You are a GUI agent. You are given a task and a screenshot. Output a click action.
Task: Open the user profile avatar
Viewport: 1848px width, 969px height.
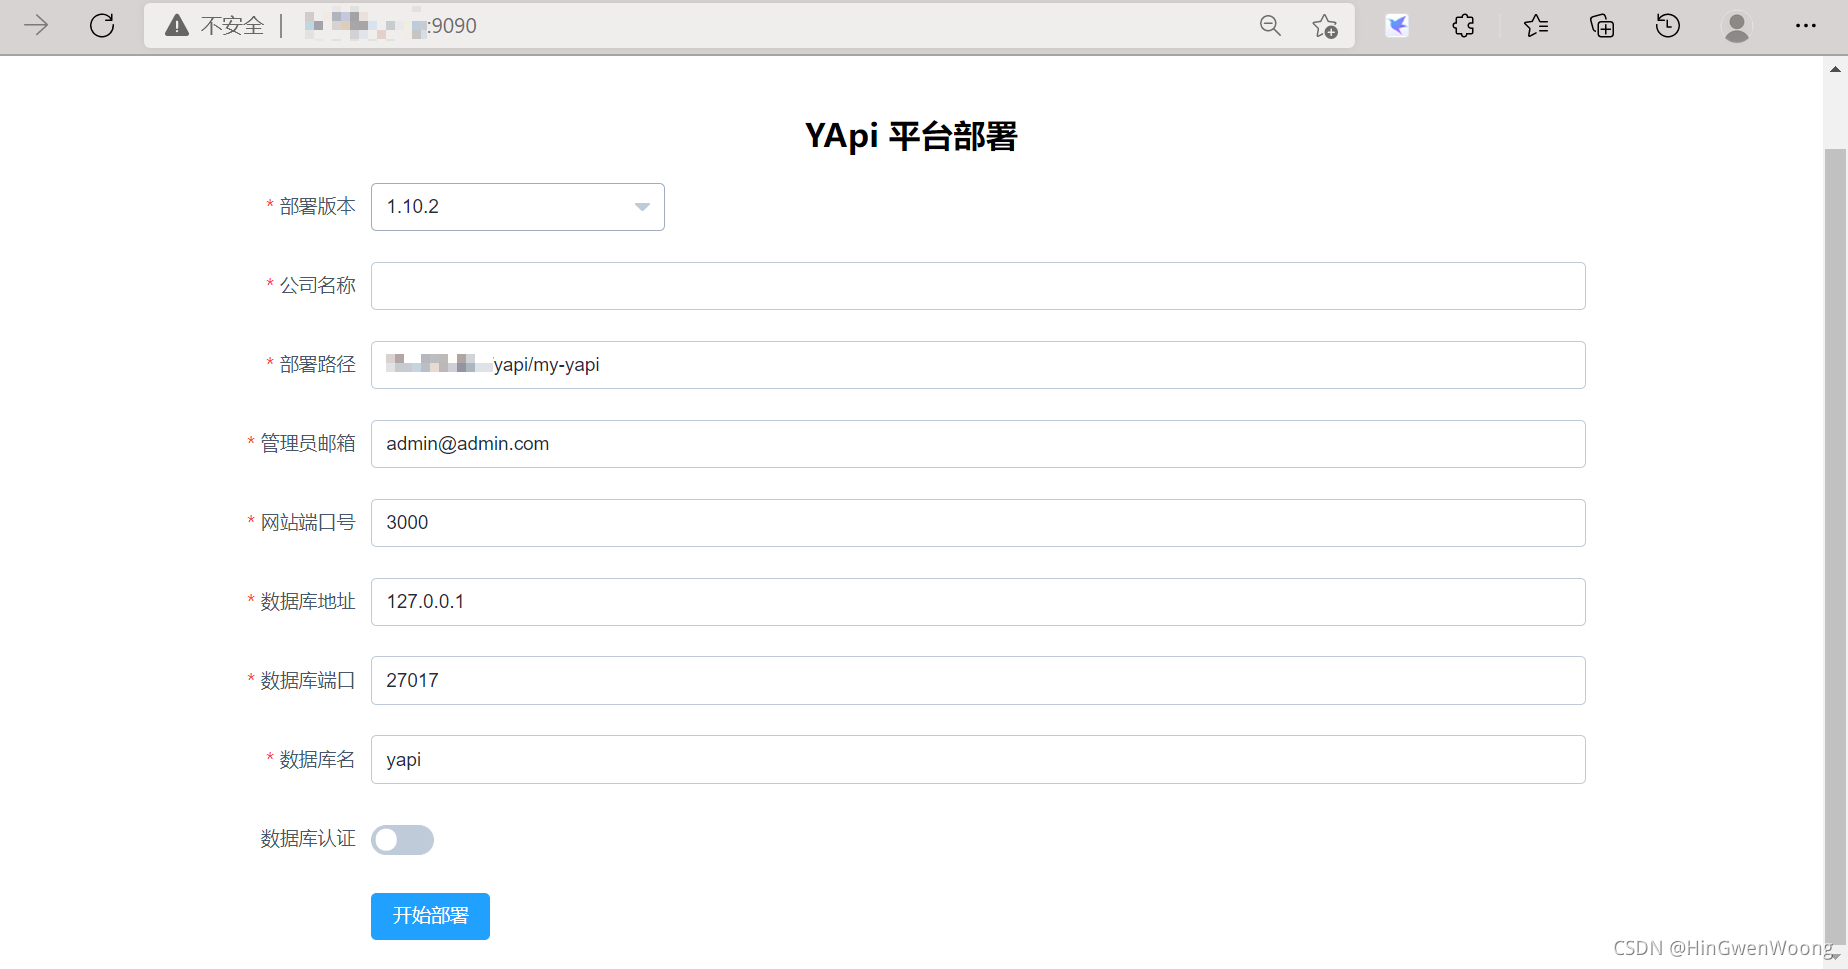coord(1737,27)
